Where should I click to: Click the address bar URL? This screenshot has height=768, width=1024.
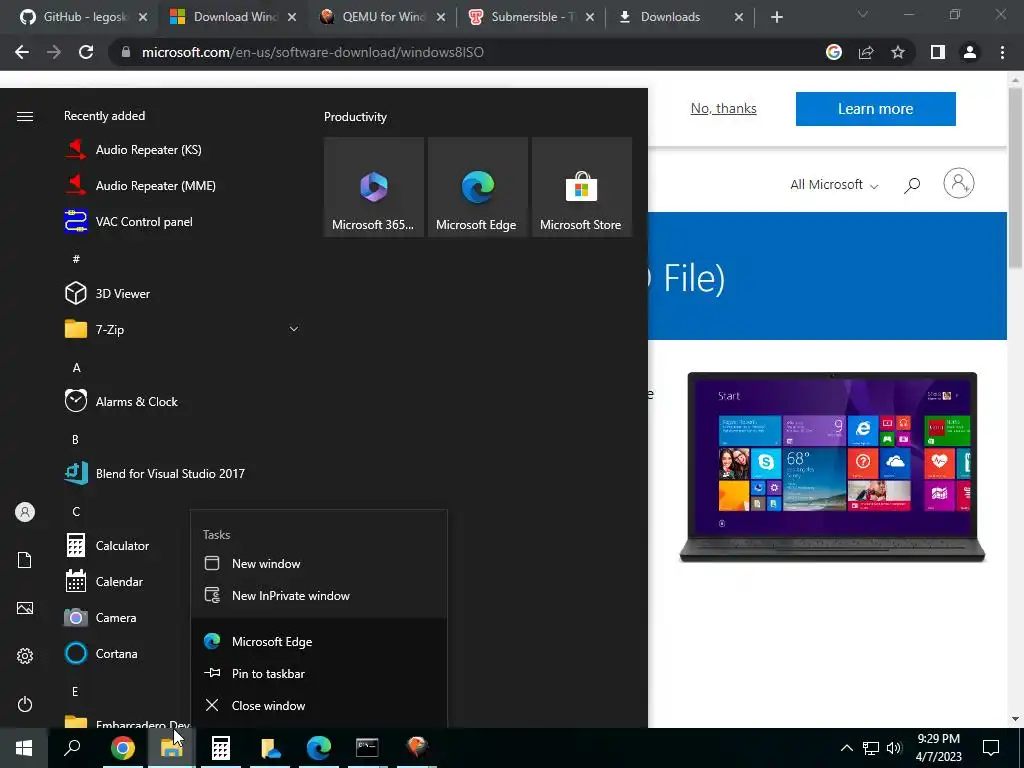tap(313, 52)
